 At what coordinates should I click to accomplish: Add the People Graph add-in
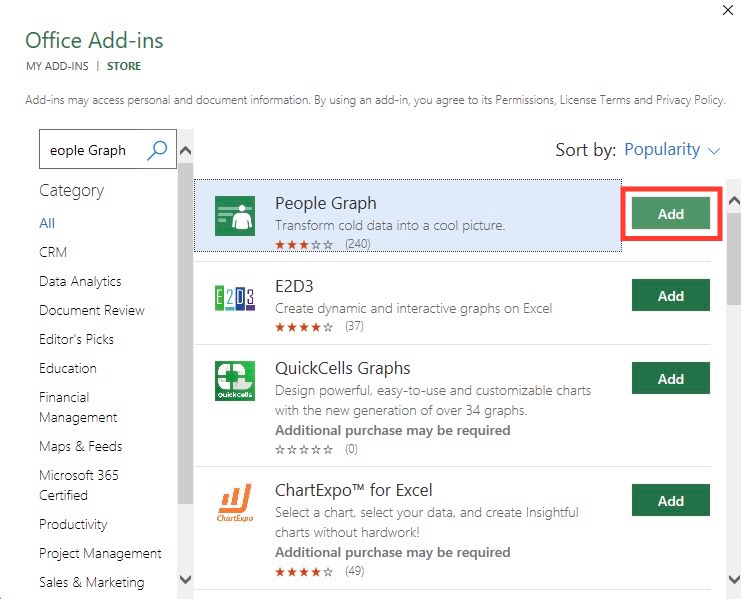[671, 214]
